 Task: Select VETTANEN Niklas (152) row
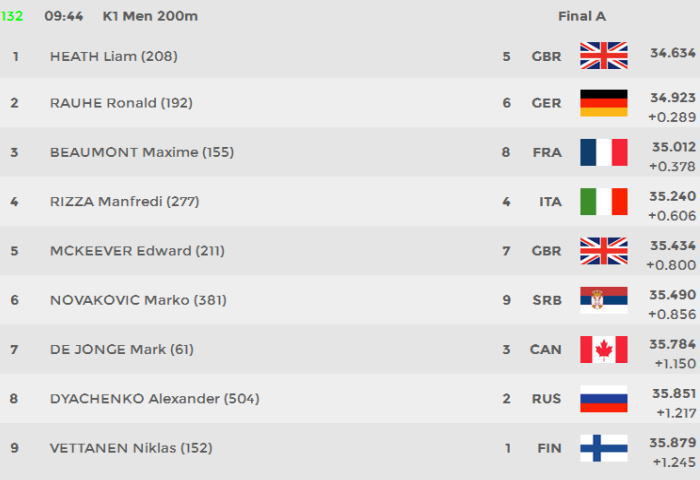pos(350,448)
